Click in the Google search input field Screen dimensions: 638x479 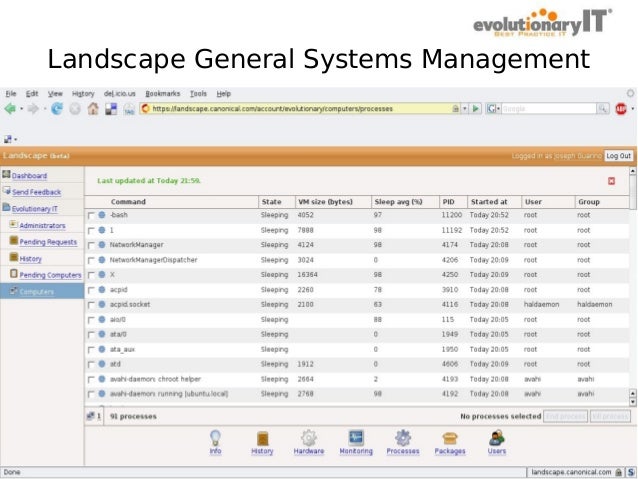coord(548,109)
